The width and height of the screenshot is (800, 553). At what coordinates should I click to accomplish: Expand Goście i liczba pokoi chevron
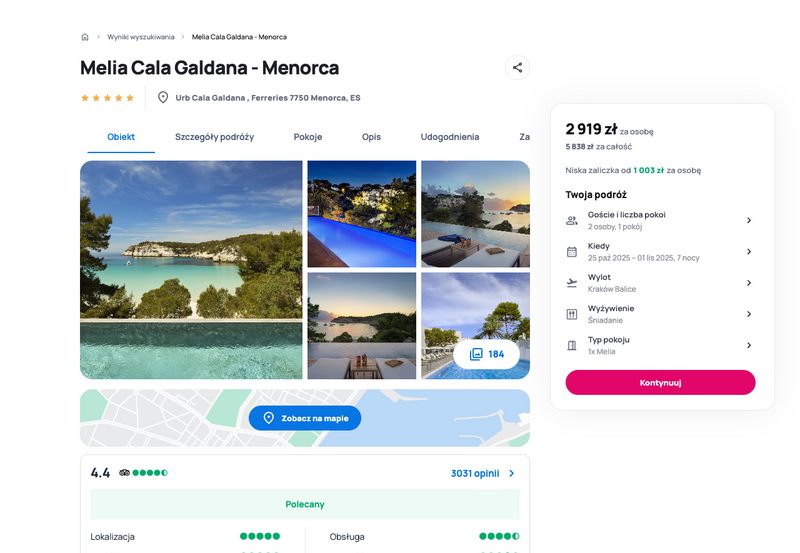(749, 220)
